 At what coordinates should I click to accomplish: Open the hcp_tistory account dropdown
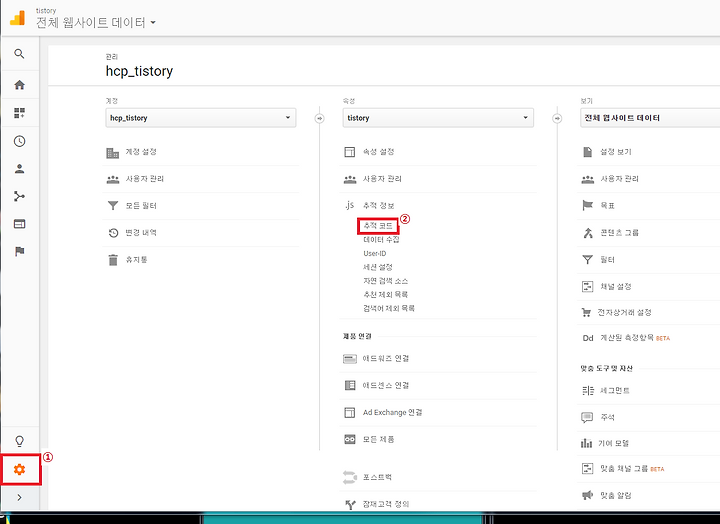point(201,118)
